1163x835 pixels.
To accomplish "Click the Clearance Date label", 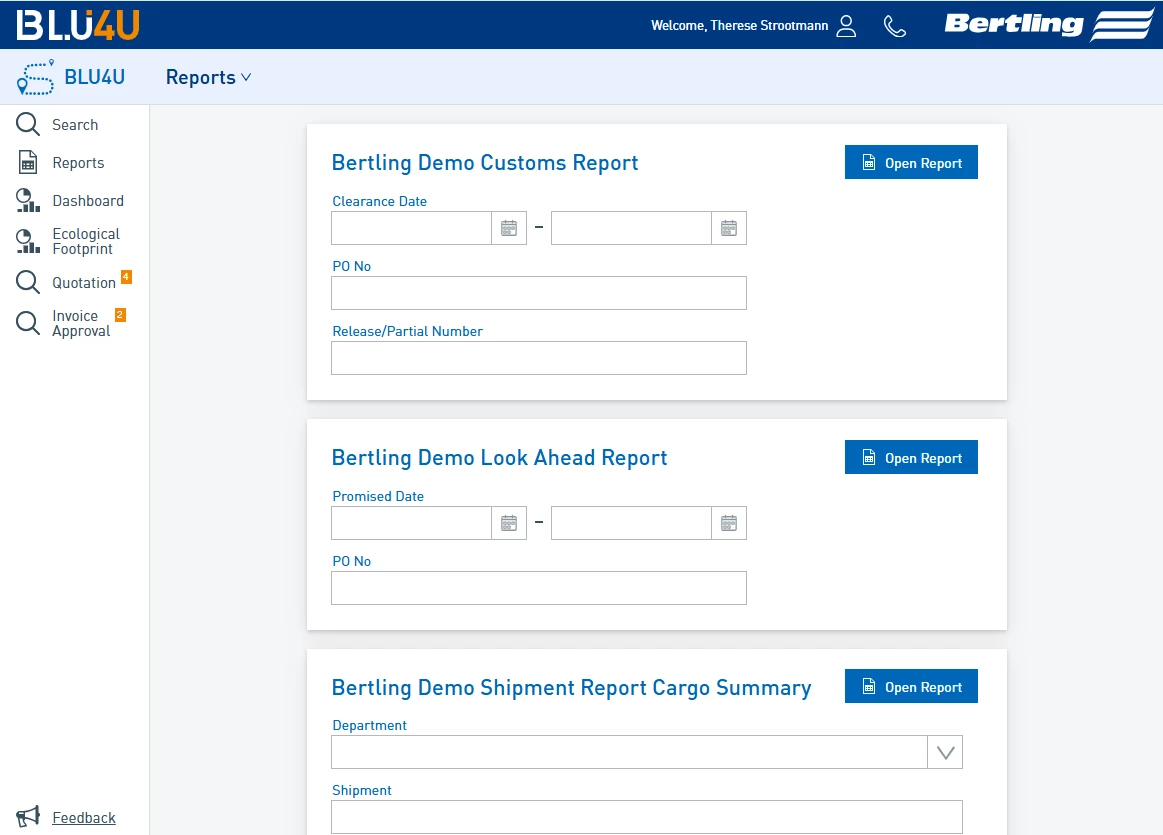I will pos(379,201).
